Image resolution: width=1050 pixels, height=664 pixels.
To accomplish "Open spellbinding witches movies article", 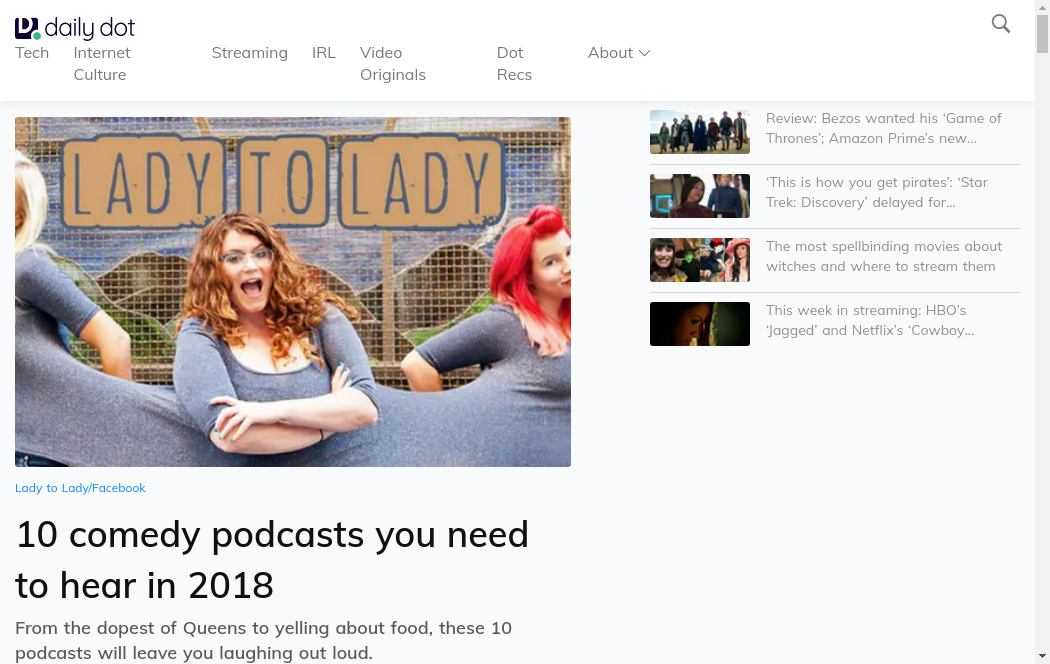I will coord(883,256).
